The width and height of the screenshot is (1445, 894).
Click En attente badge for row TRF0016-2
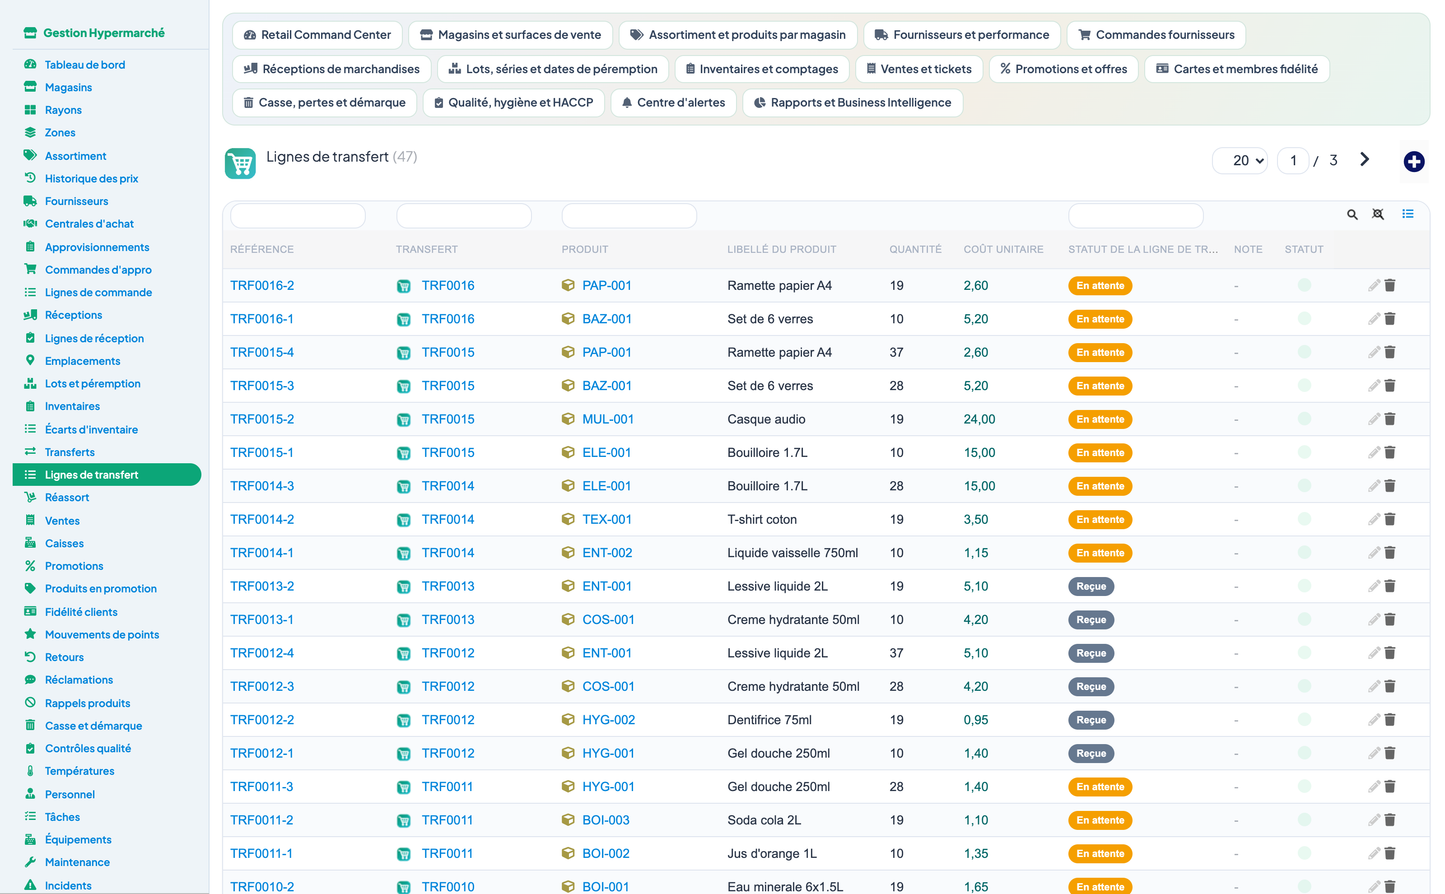(1100, 286)
